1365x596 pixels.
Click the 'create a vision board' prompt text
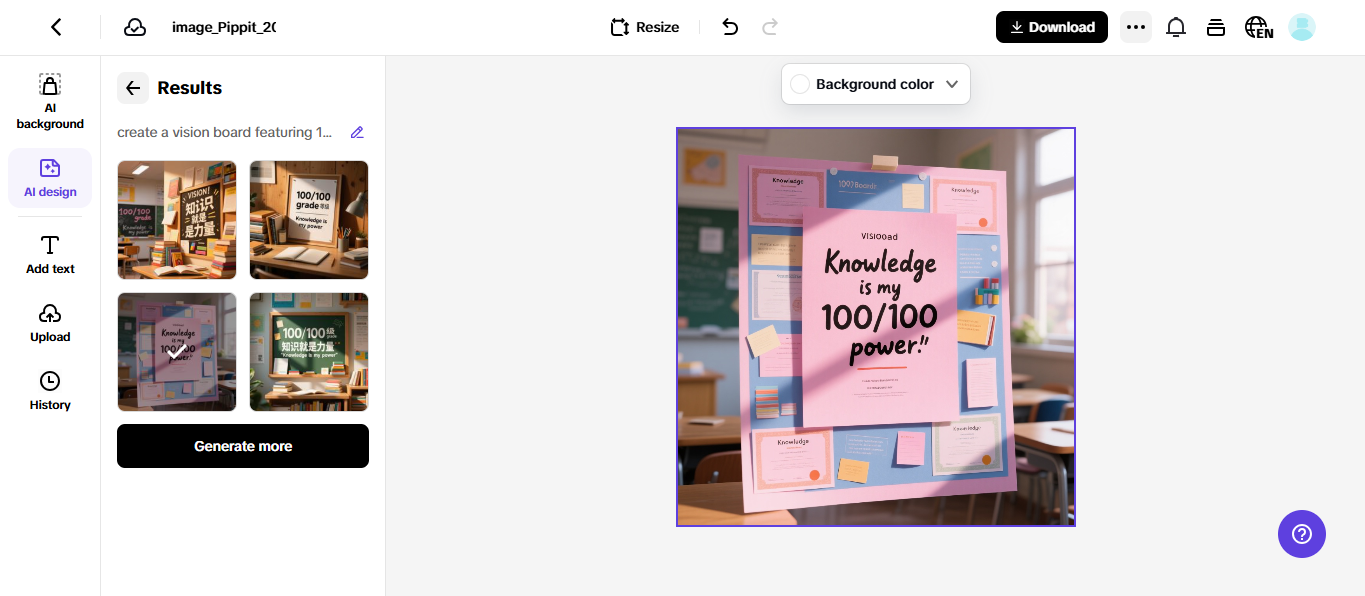224,132
